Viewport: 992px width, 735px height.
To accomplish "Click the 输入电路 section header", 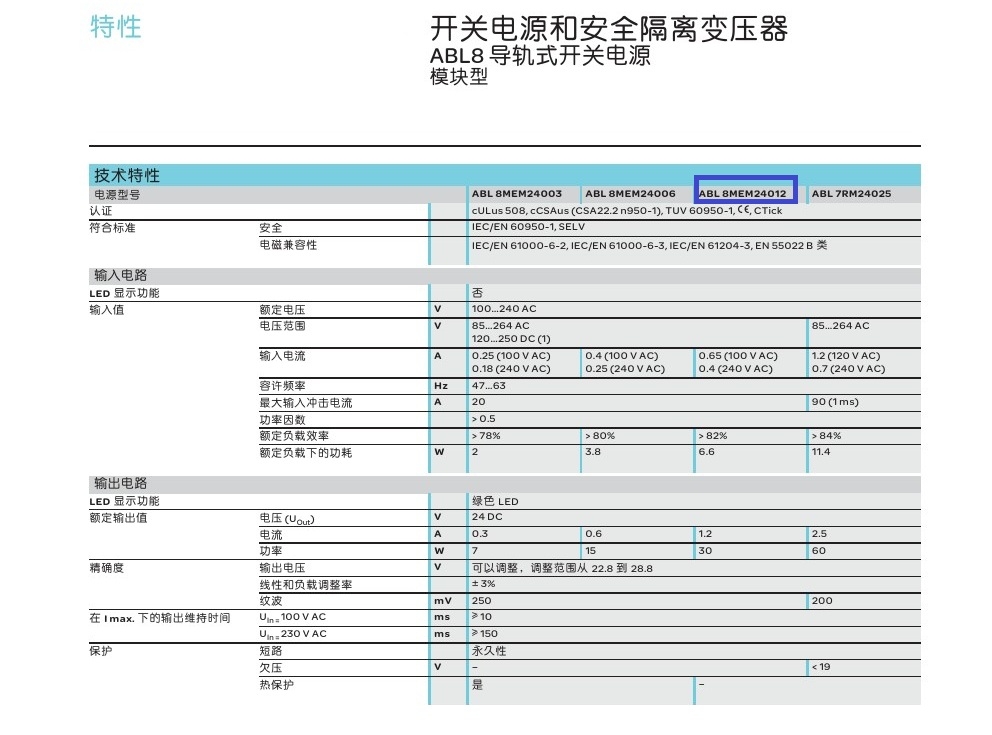I will (120, 275).
